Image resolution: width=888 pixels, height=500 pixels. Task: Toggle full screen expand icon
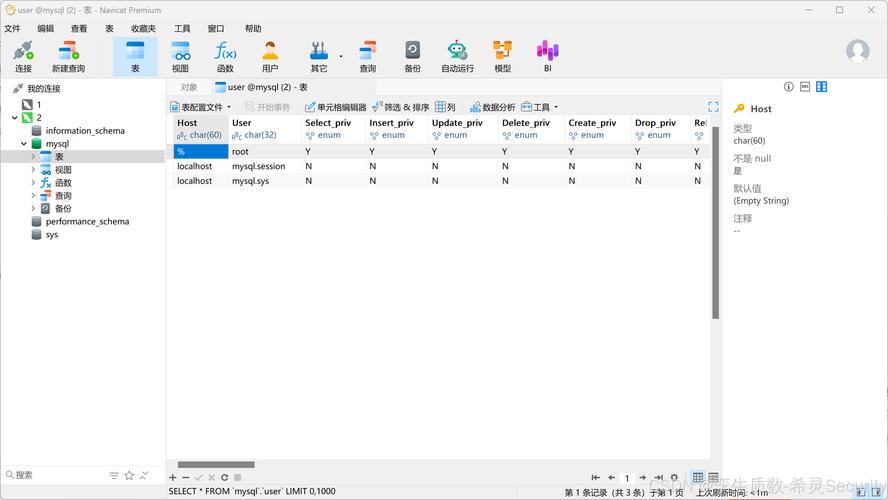pyautogui.click(x=714, y=107)
